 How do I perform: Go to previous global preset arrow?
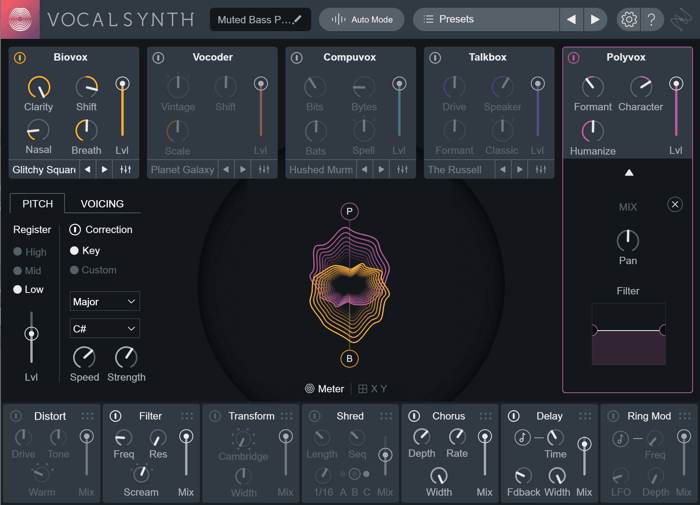click(571, 20)
